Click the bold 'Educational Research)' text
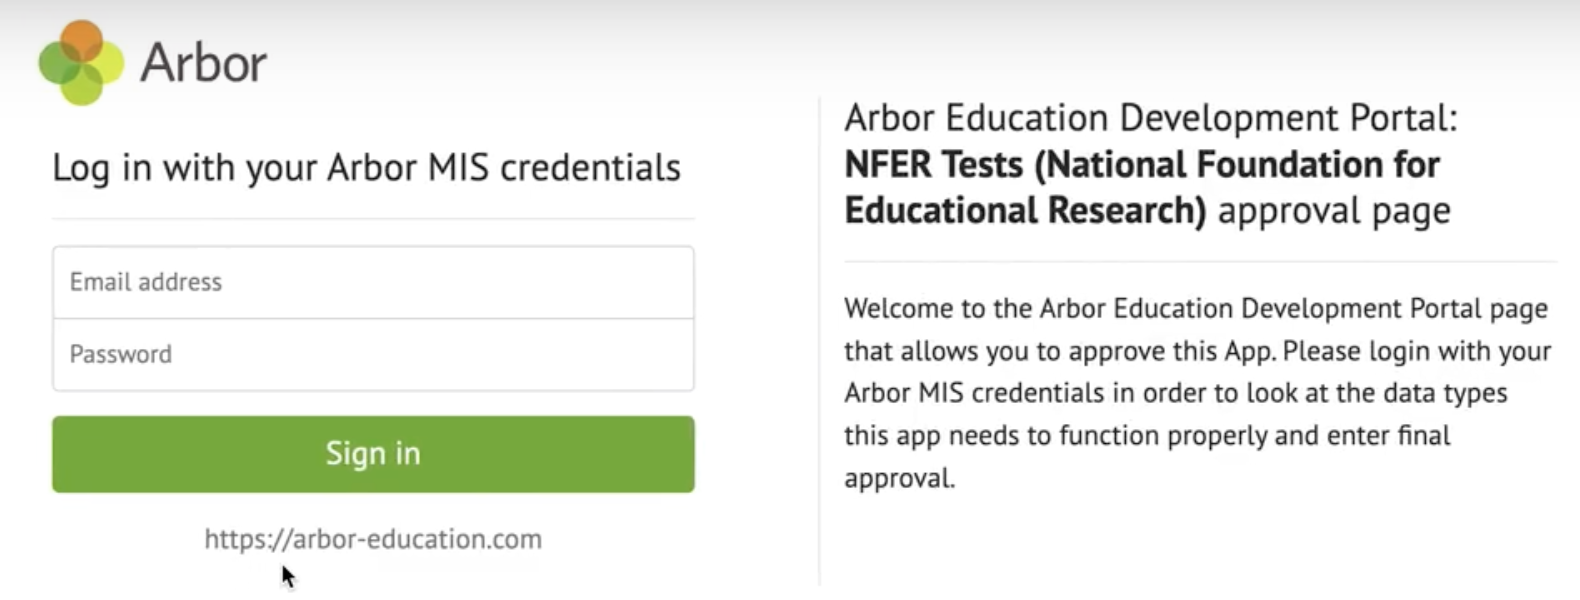Image resolution: width=1580 pixels, height=600 pixels. 1025,210
